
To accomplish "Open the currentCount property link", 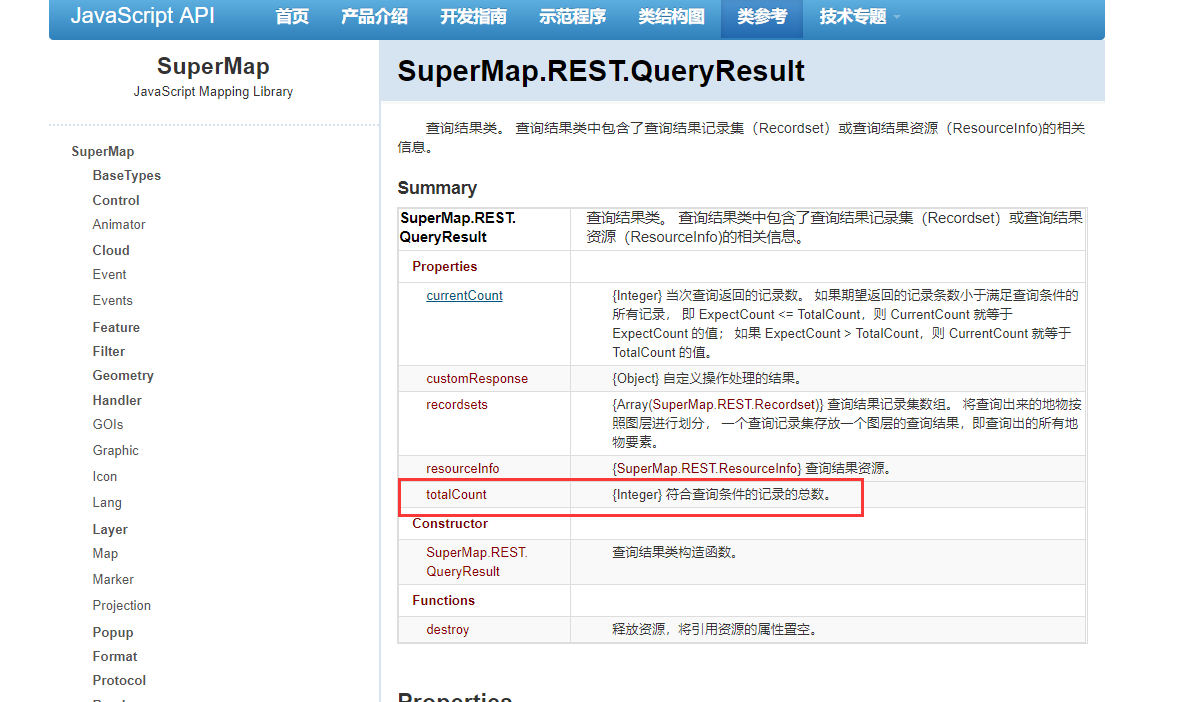I will pos(464,296).
